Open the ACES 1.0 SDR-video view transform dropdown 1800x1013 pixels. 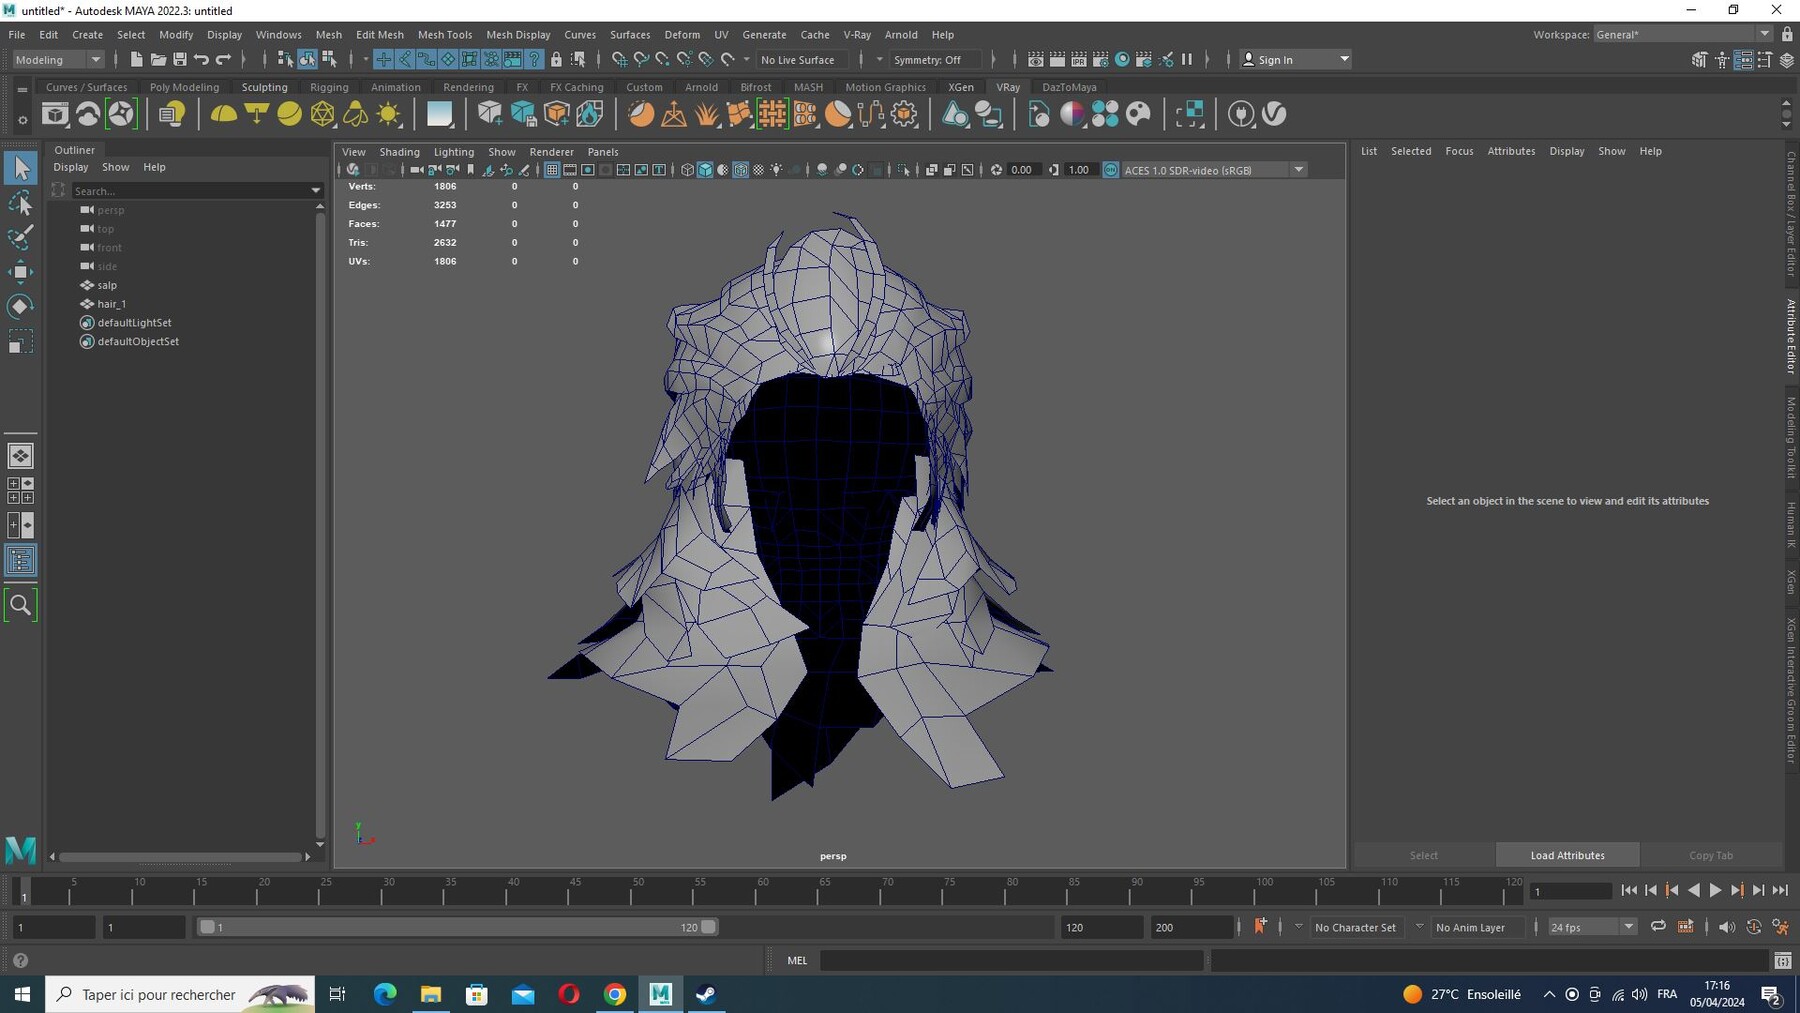click(1214, 170)
